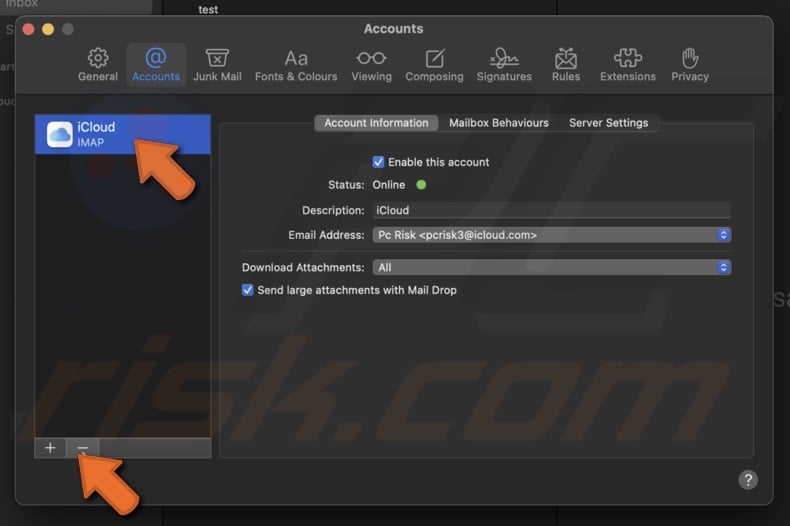The width and height of the screenshot is (790, 526).
Task: Open Composing preferences pane
Action: pyautogui.click(x=434, y=64)
